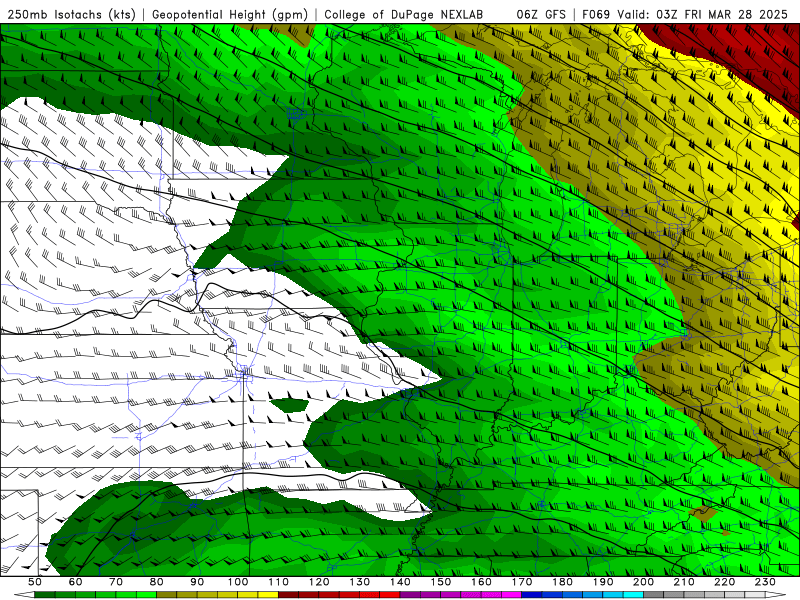Viewport: 800px width, 600px height.
Task: Click the 90 knot scale label
Action: pos(197,582)
